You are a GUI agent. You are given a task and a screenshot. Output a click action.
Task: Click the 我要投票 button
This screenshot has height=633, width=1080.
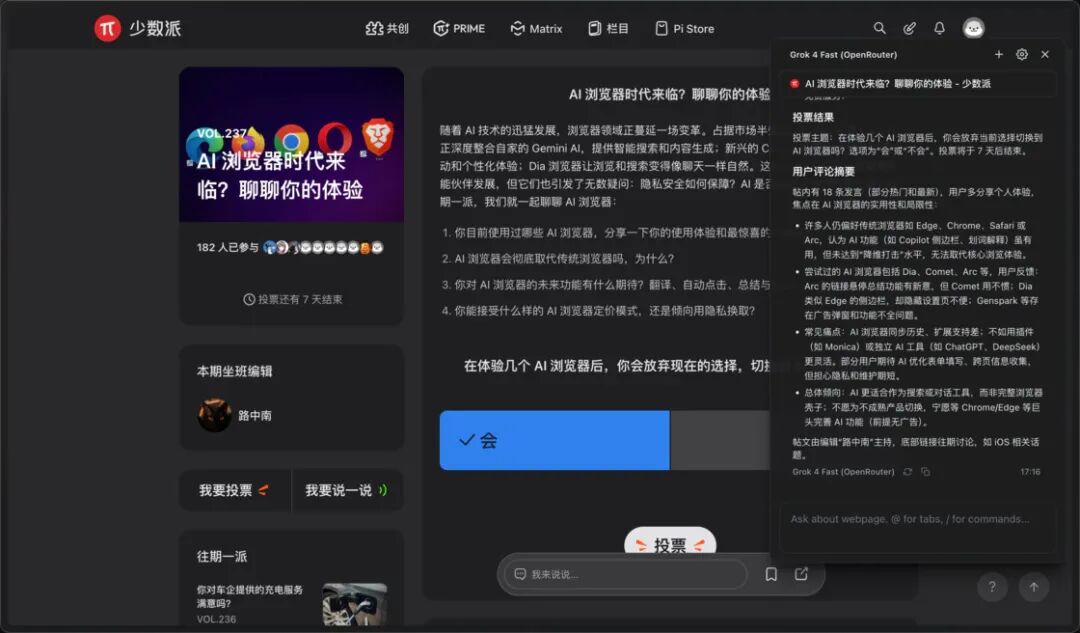coord(235,490)
